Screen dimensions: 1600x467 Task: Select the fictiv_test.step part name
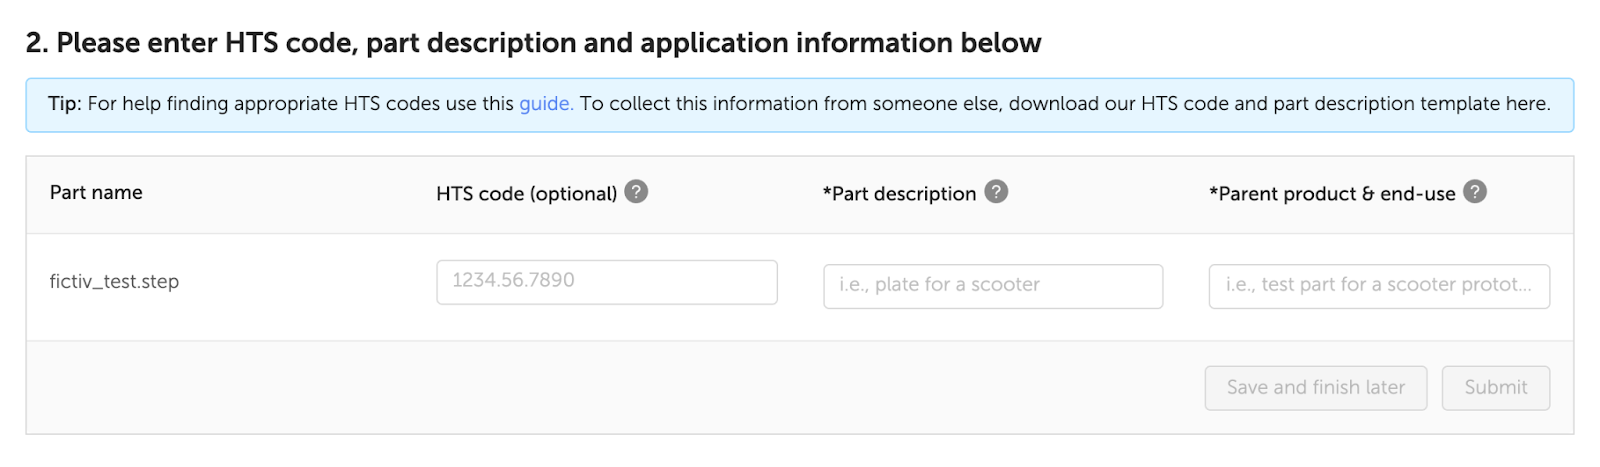114,282
